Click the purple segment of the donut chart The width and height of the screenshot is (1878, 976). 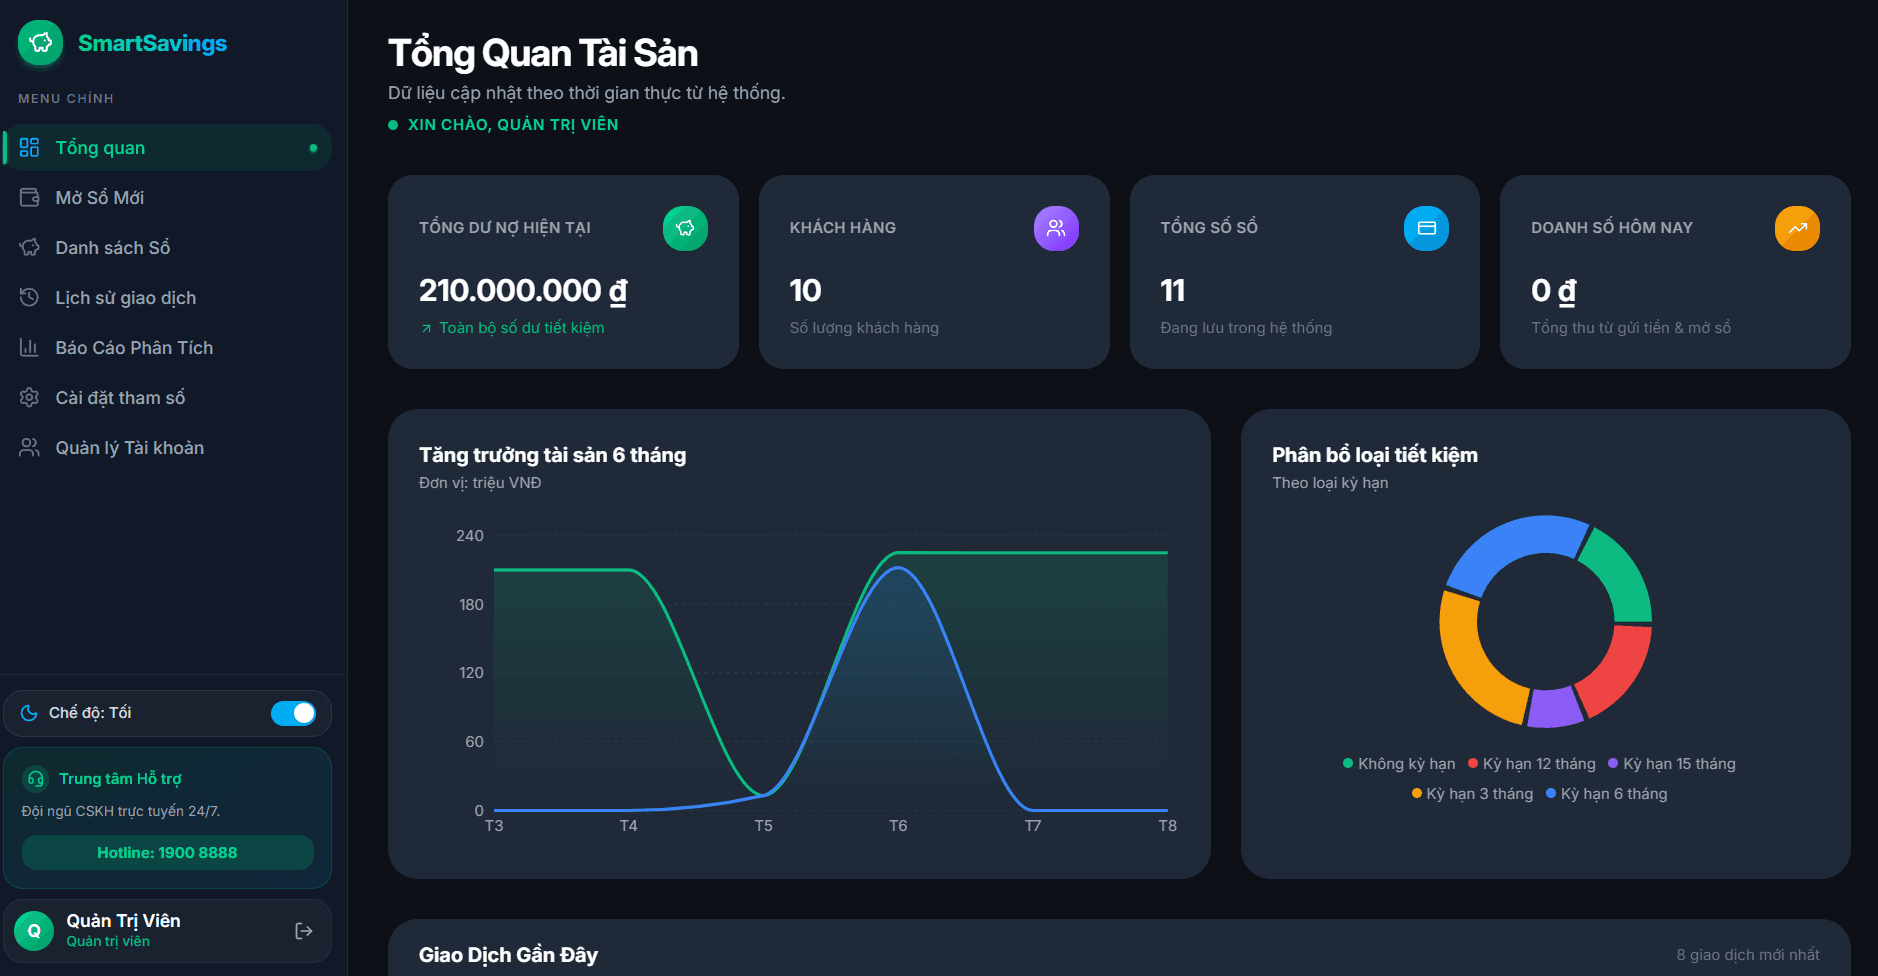tap(1555, 708)
